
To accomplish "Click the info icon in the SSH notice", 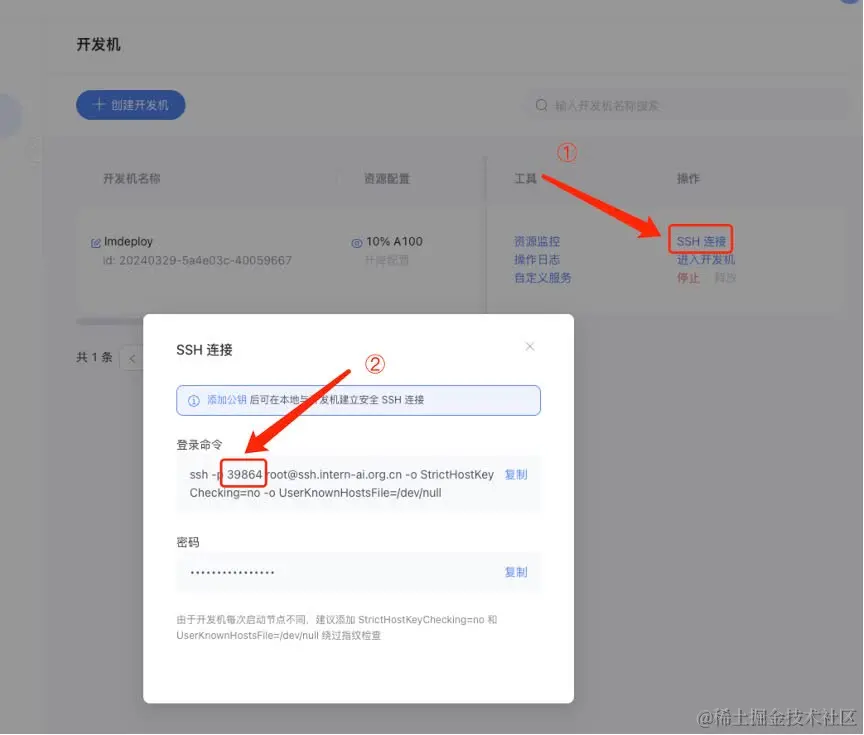I will point(193,401).
